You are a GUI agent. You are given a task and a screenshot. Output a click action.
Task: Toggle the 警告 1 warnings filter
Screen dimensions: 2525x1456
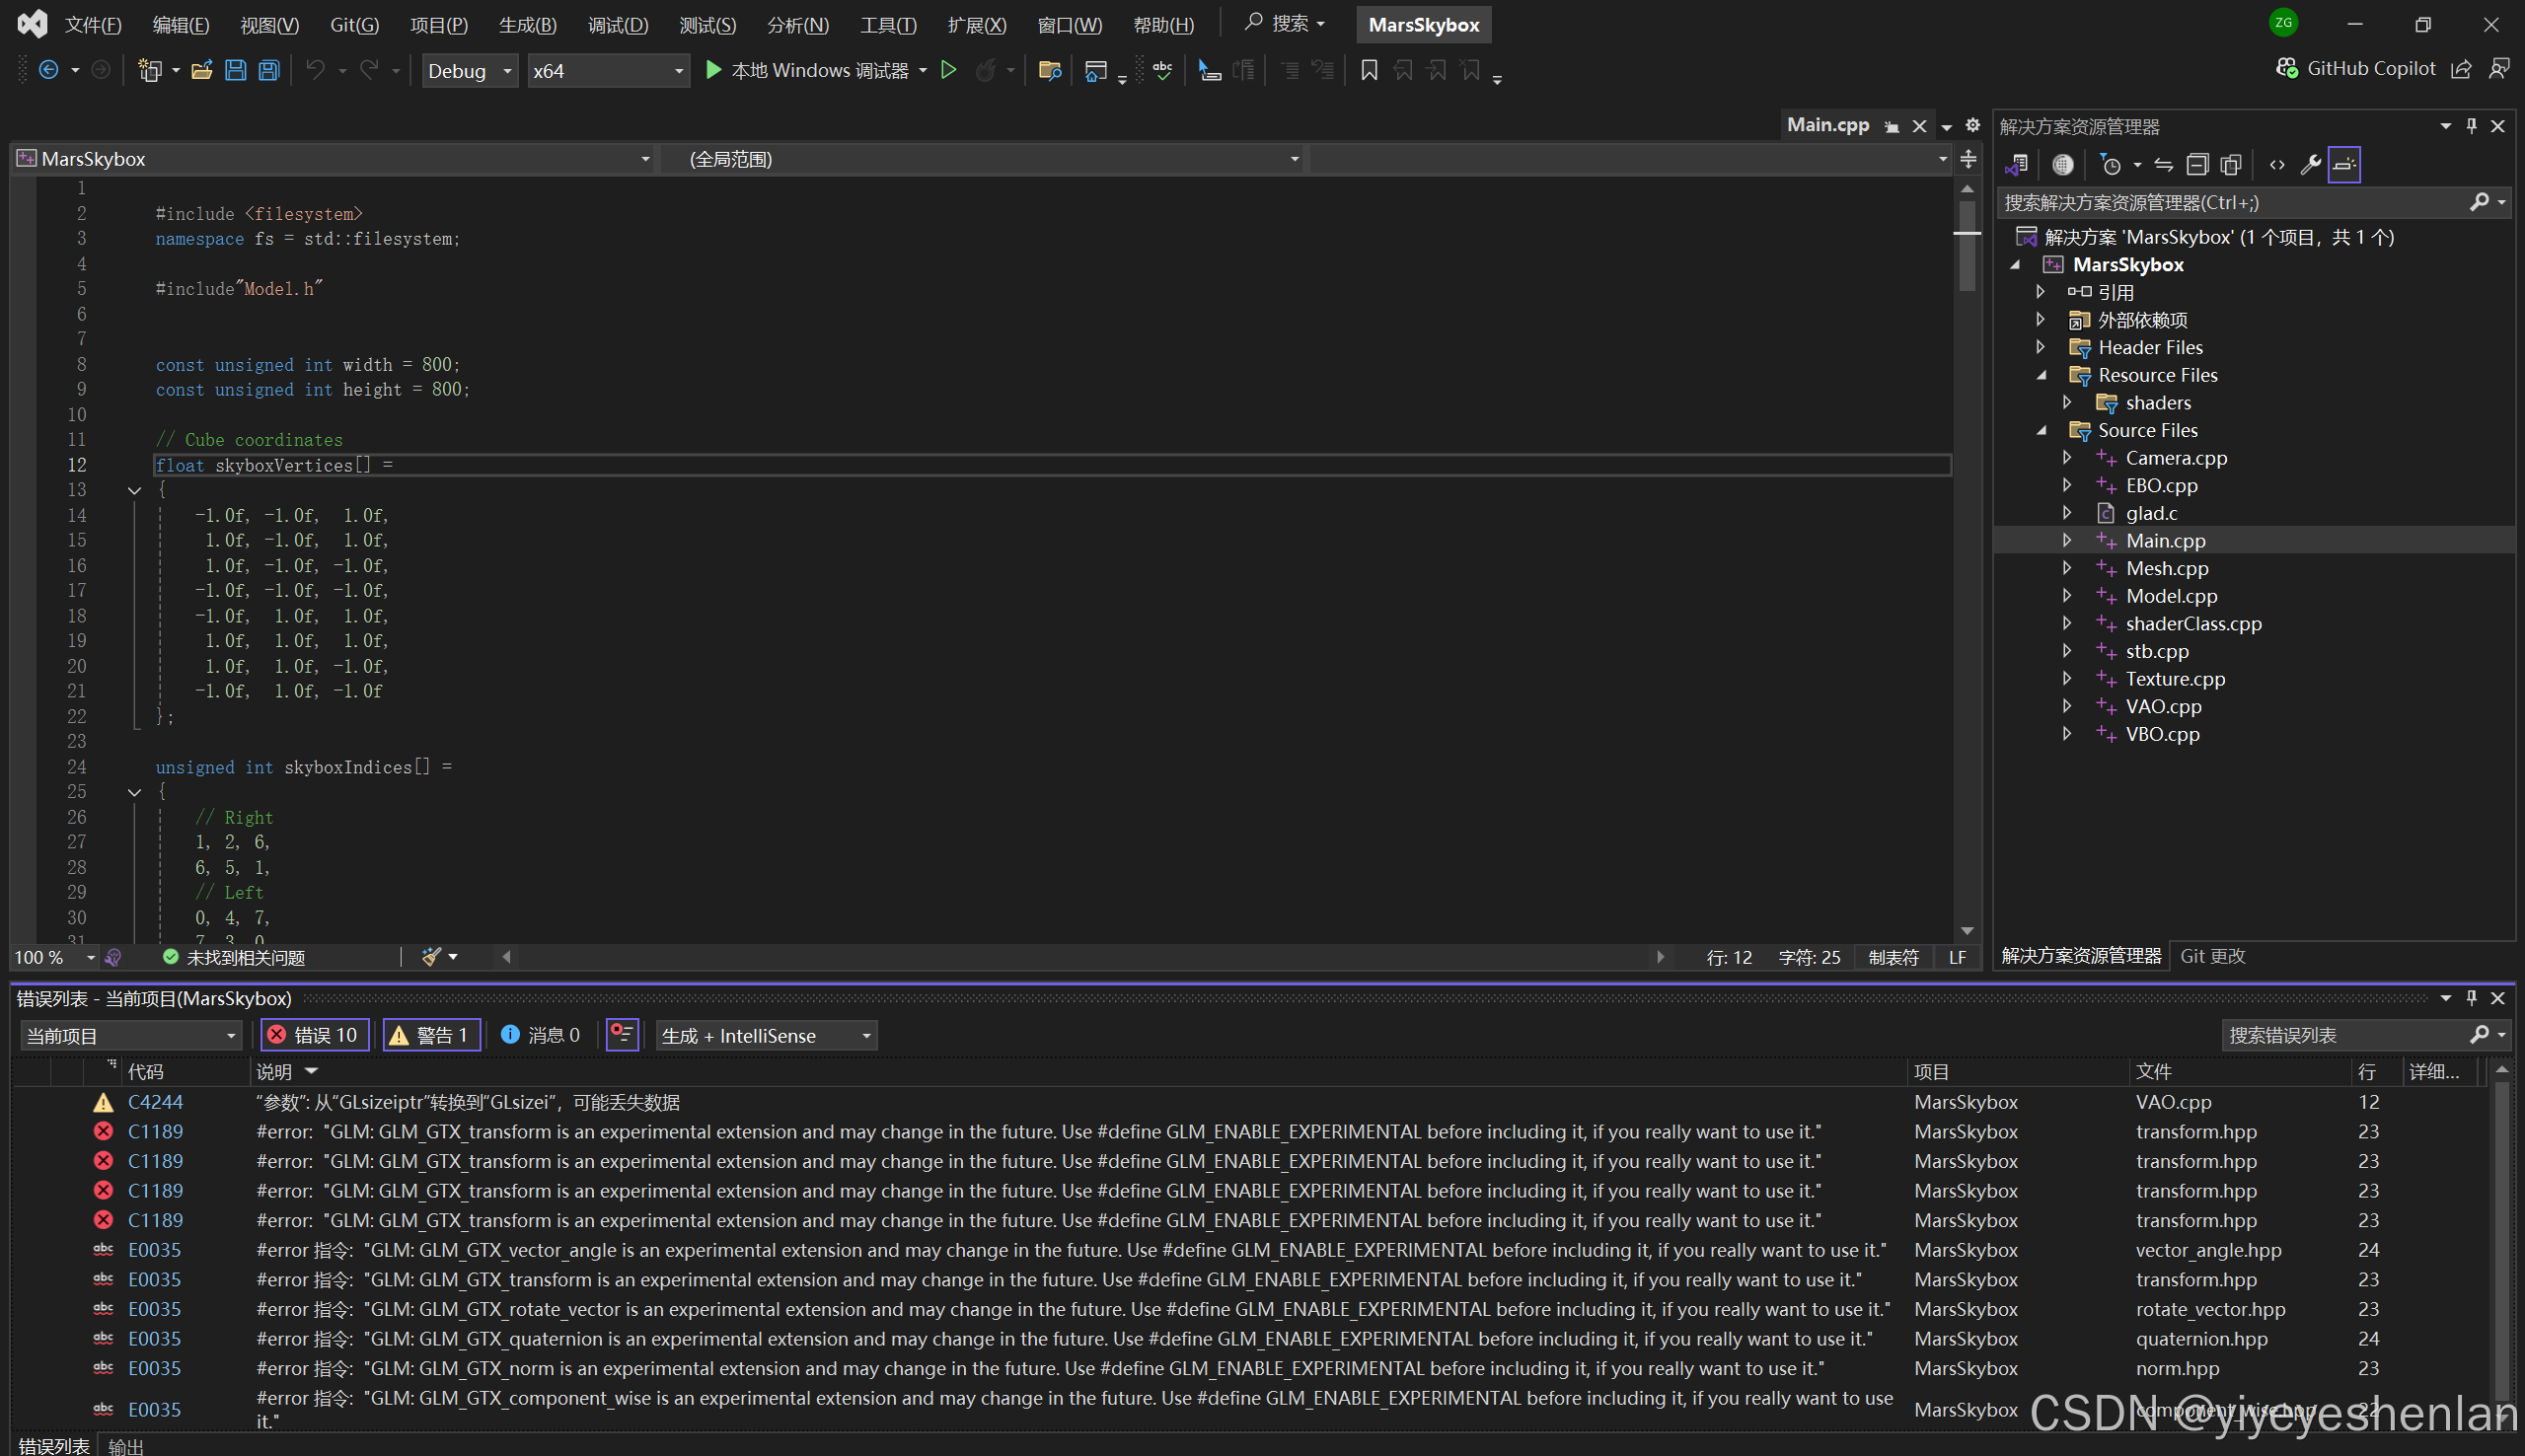click(431, 1035)
